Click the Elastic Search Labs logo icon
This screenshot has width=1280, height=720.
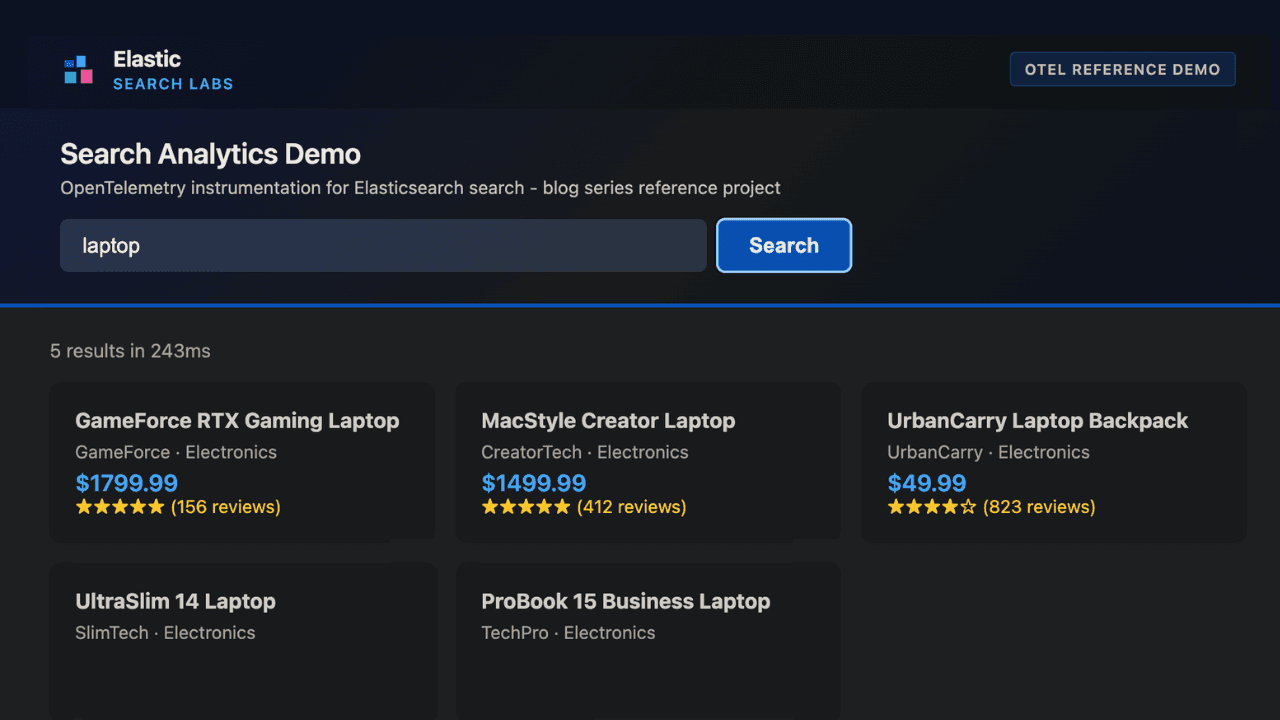tap(78, 70)
